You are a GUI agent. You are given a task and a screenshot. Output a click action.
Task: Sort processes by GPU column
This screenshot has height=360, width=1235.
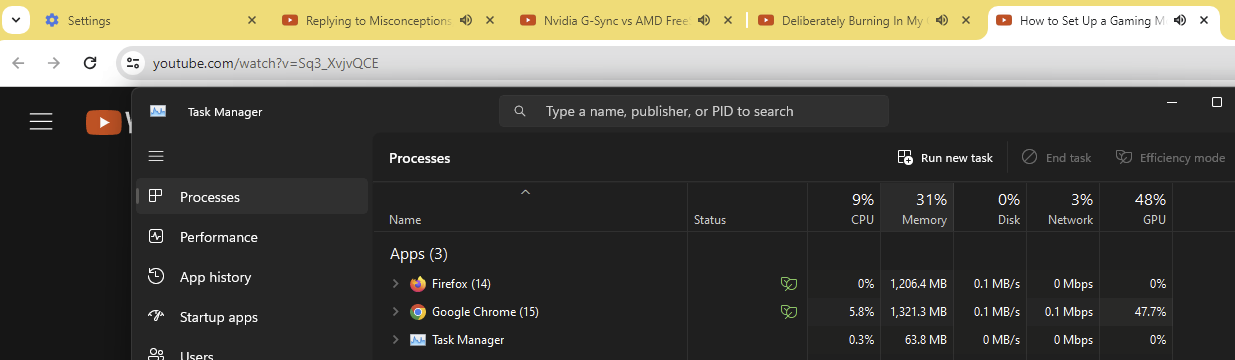(x=1136, y=208)
